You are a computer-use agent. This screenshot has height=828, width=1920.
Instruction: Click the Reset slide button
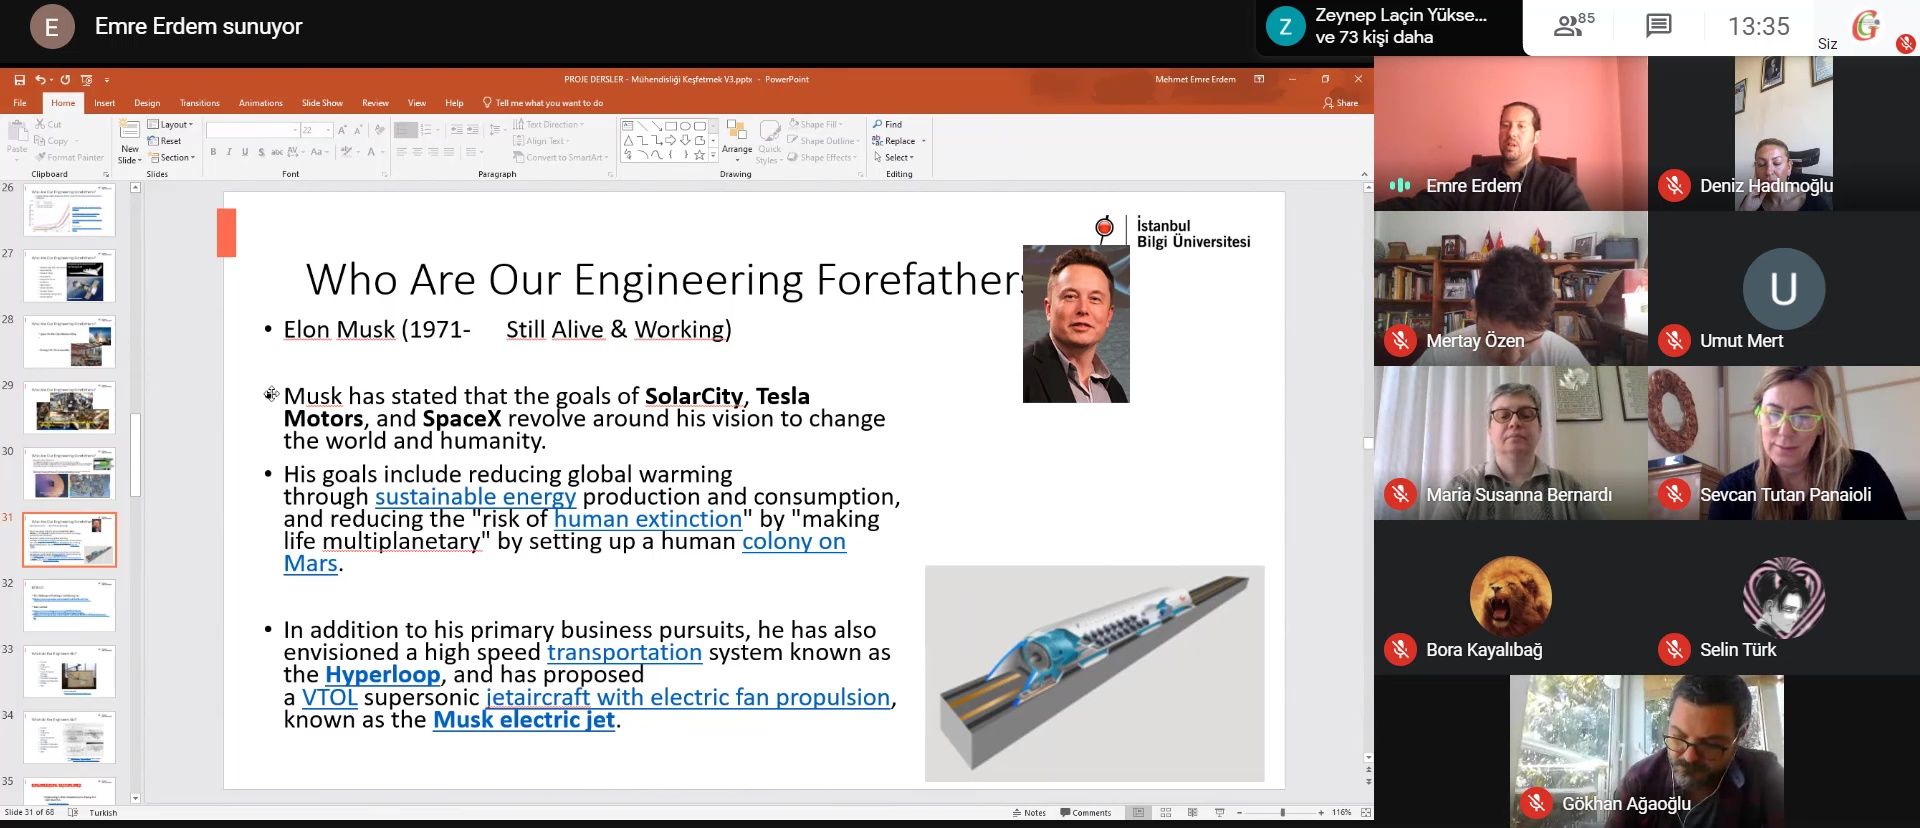point(165,141)
